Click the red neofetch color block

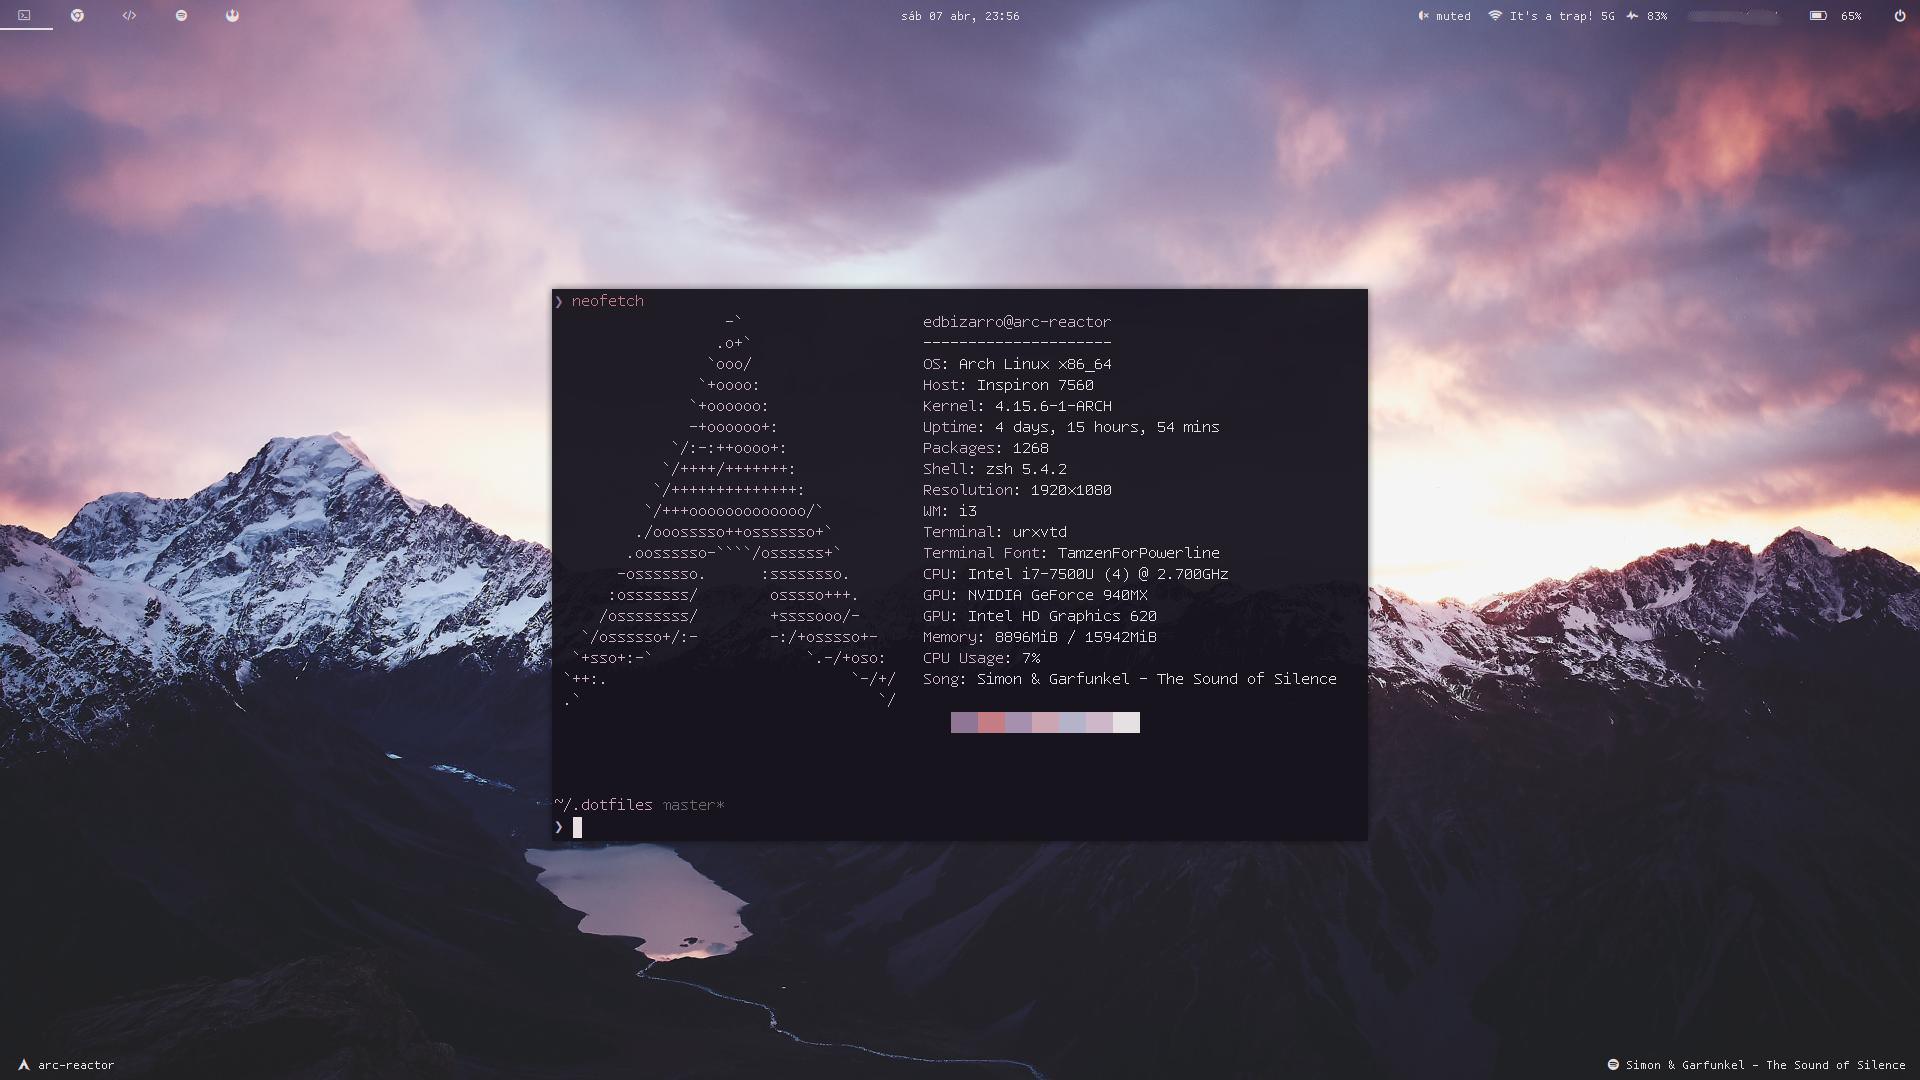[991, 723]
